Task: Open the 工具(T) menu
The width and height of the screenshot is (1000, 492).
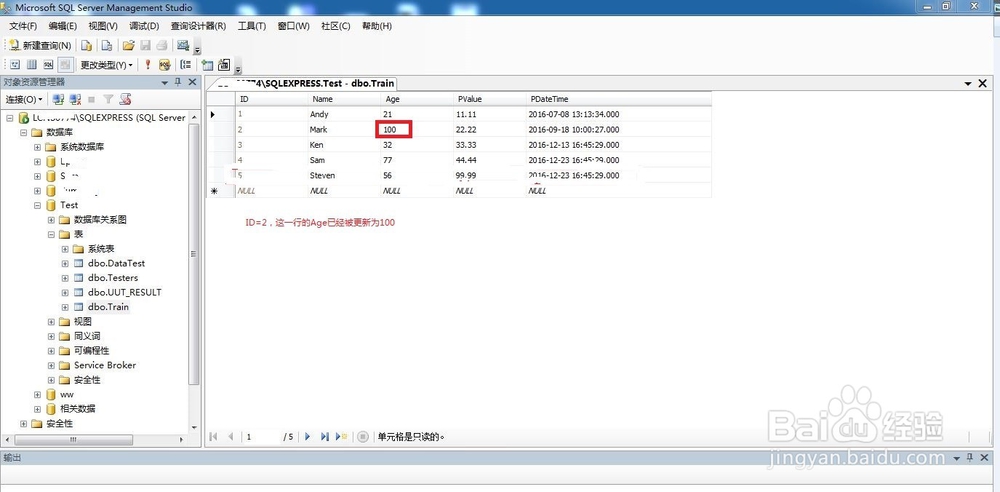Action: 252,26
